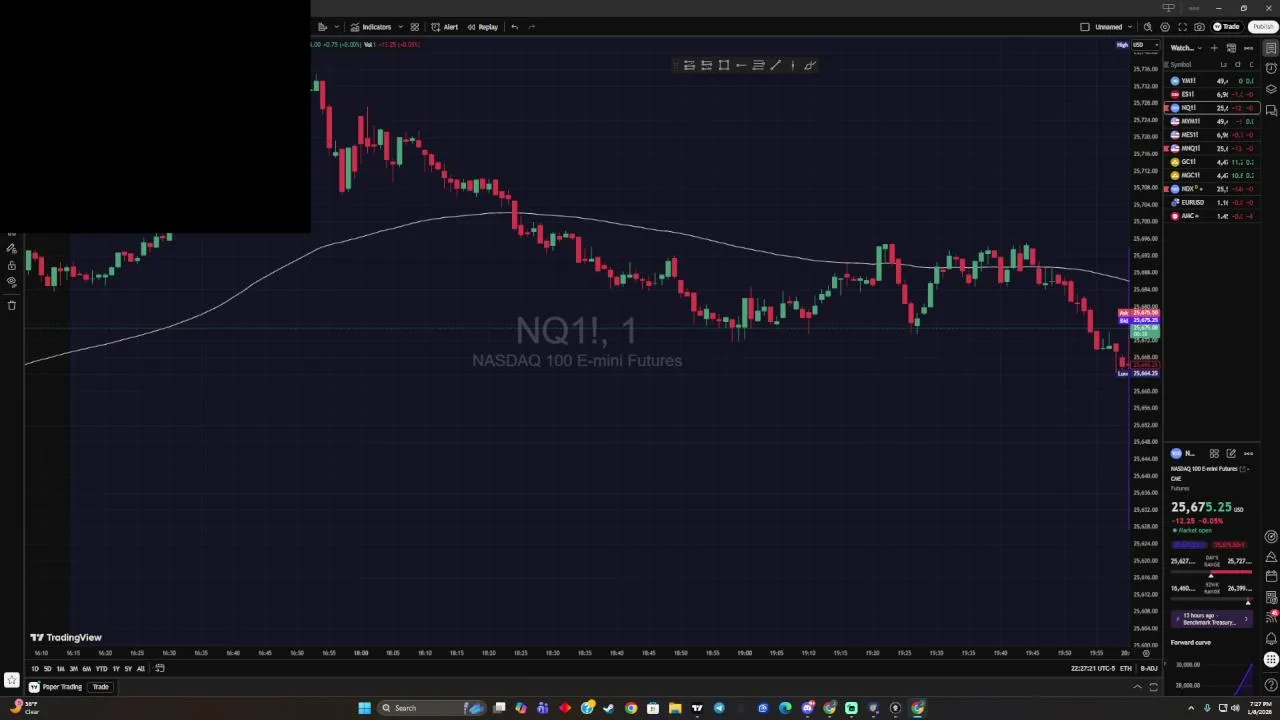Switch range to 5D
The image size is (1280, 720).
[x=47, y=669]
